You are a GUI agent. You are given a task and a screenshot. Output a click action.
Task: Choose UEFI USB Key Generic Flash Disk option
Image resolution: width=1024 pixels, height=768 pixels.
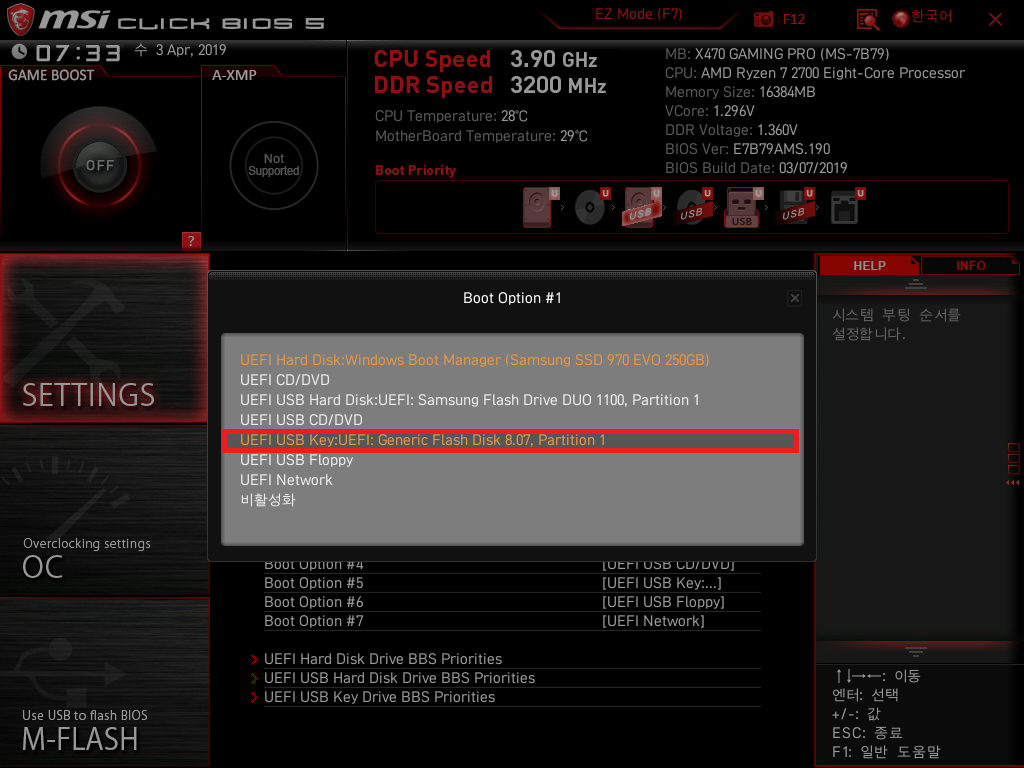[511, 440]
